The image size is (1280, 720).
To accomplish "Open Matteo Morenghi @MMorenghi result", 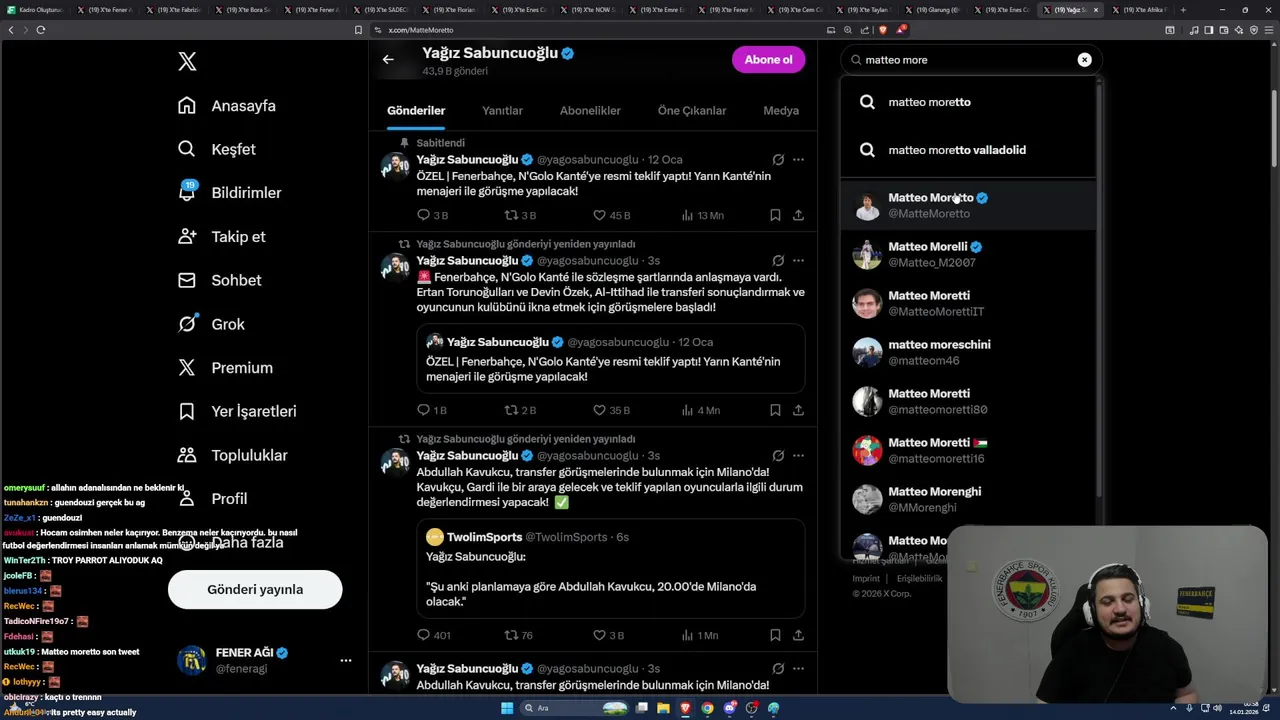I will (968, 499).
